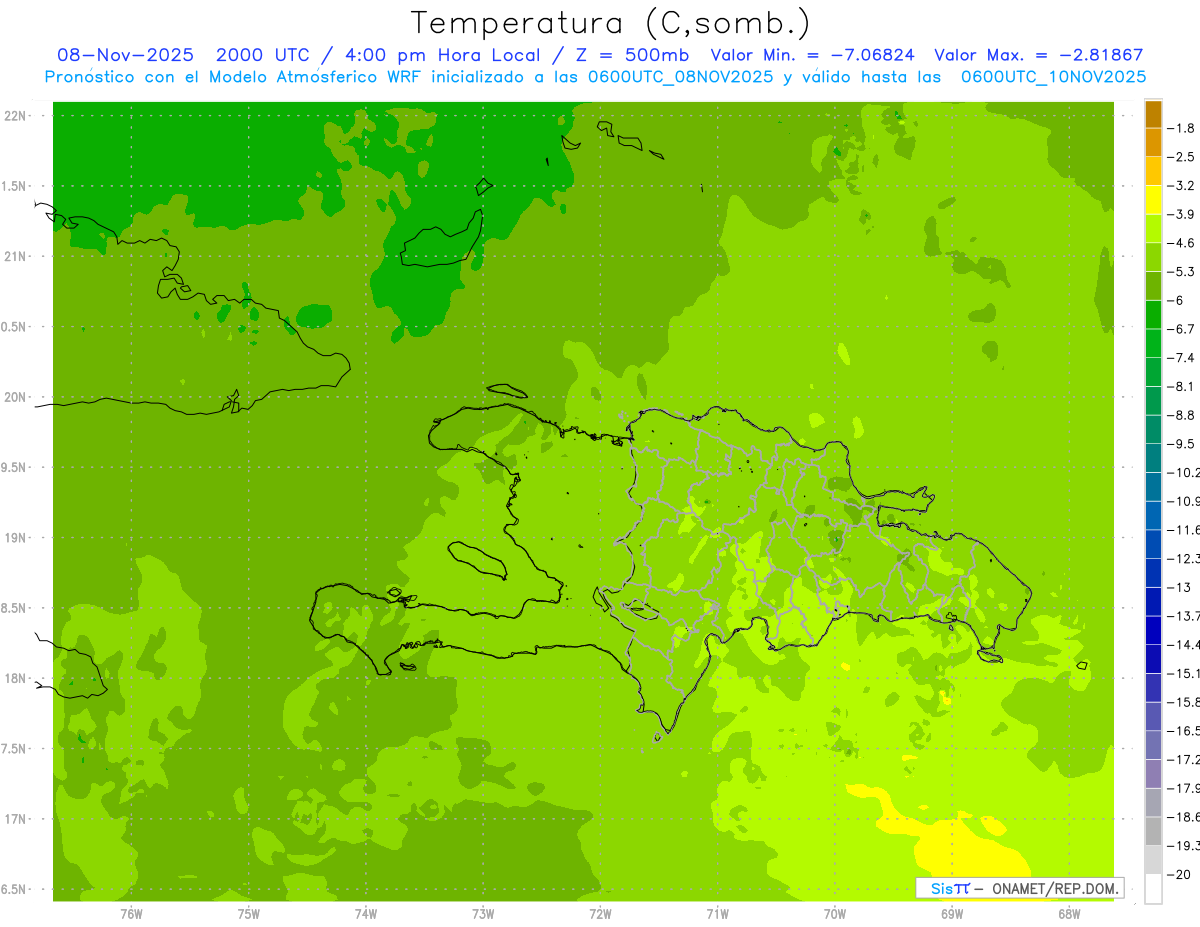Pick the lime swatch between -3.9 and -4.6
This screenshot has width=1200, height=927.
tap(1153, 229)
